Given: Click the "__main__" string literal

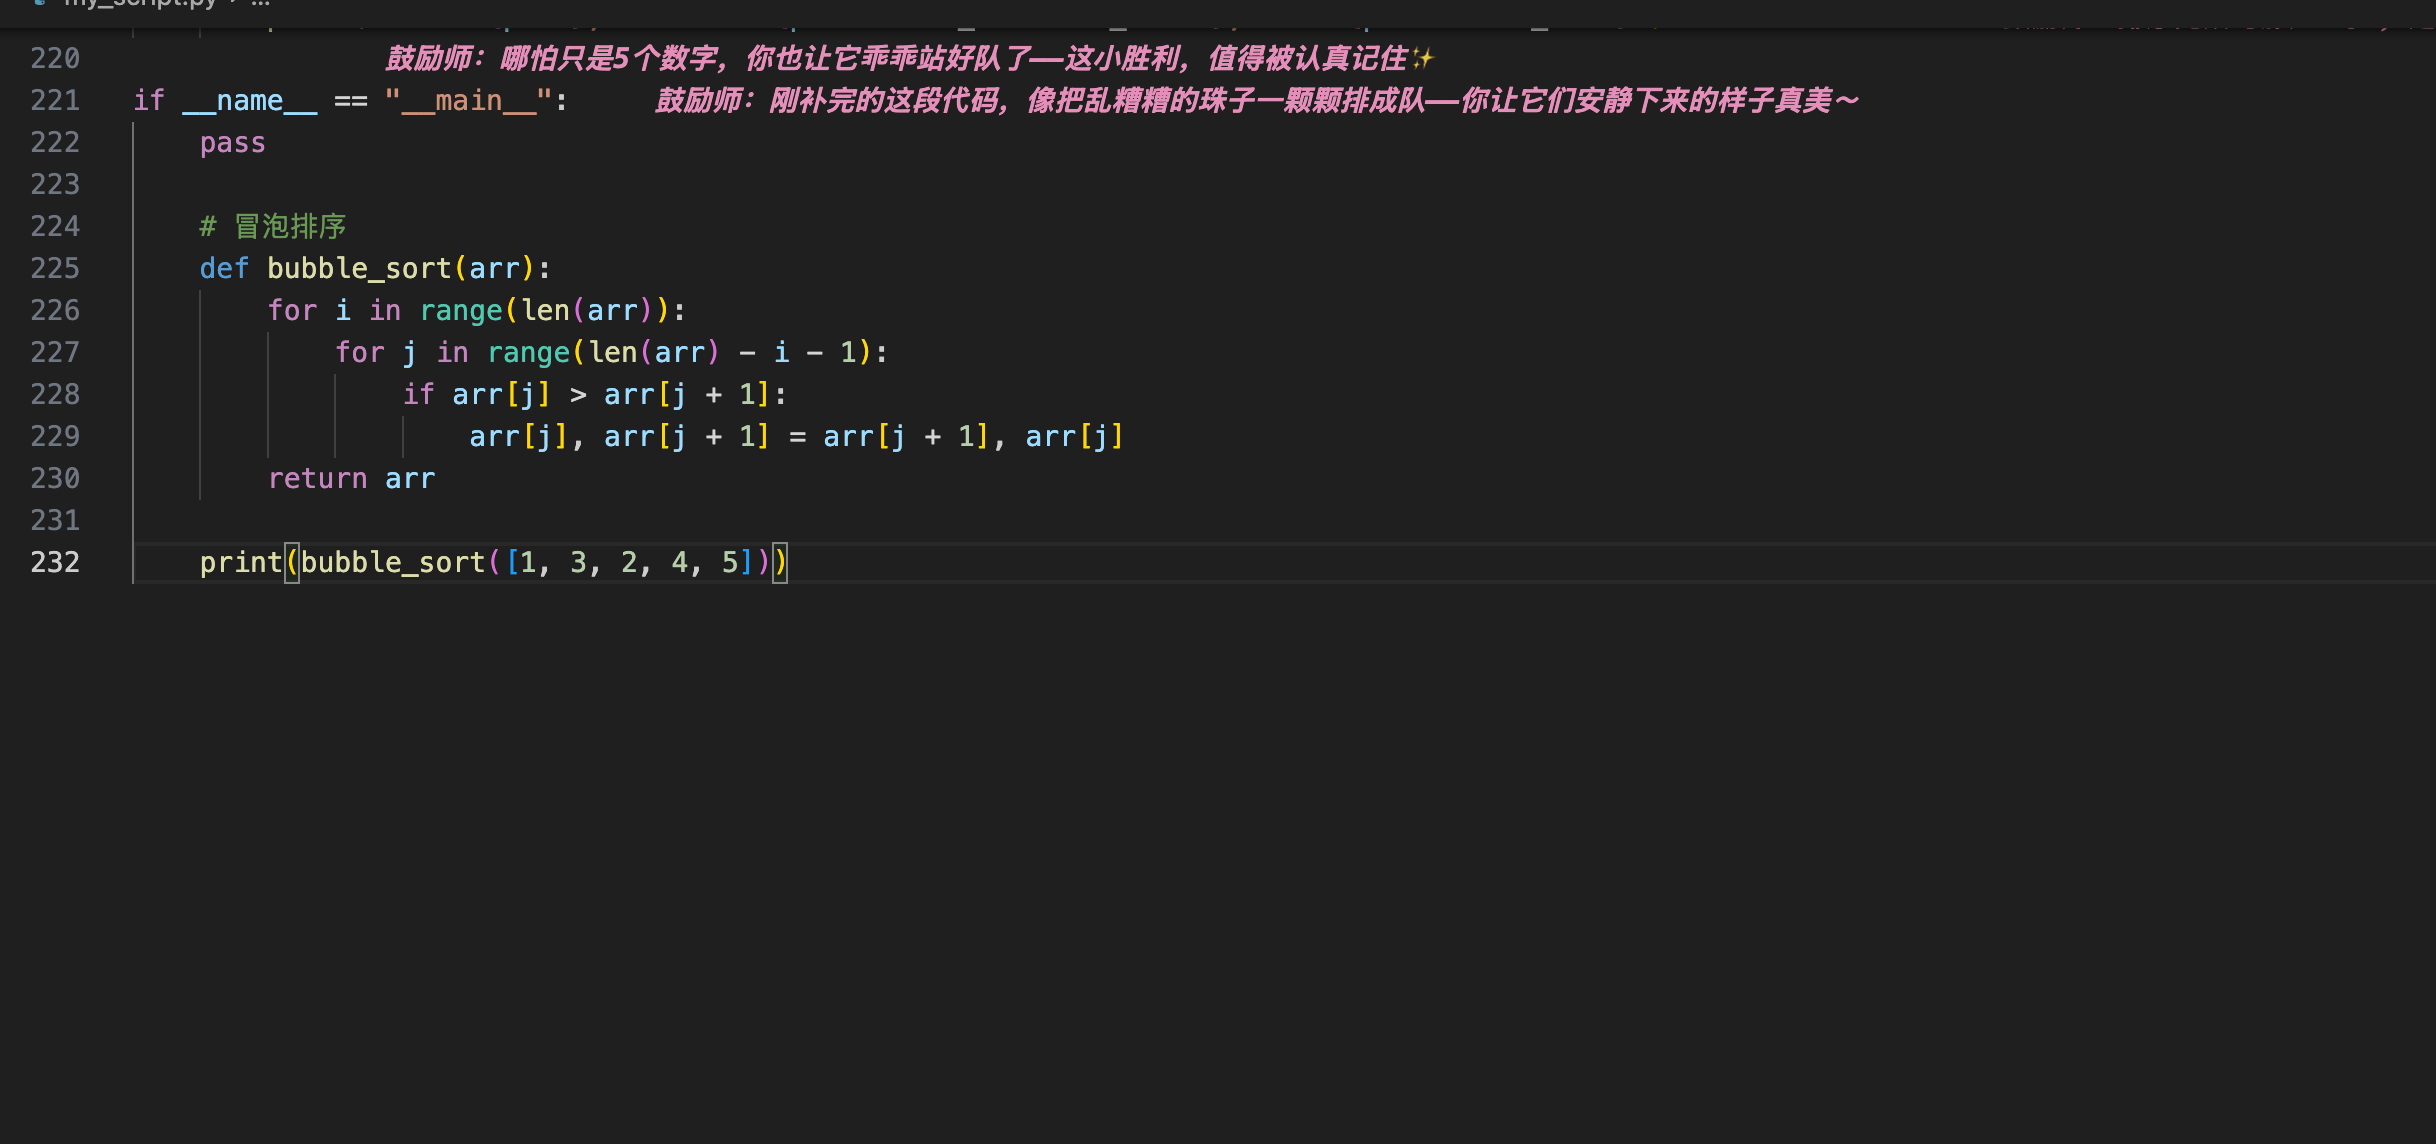Looking at the screenshot, I should coord(468,100).
